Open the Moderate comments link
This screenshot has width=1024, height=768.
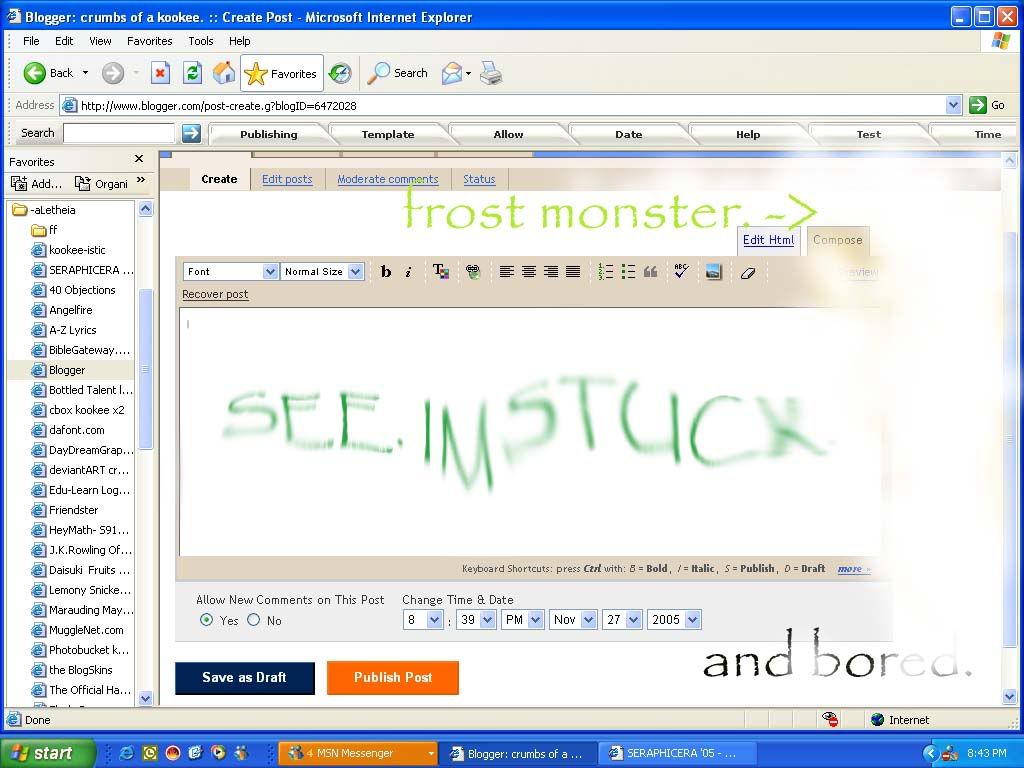pyautogui.click(x=388, y=179)
